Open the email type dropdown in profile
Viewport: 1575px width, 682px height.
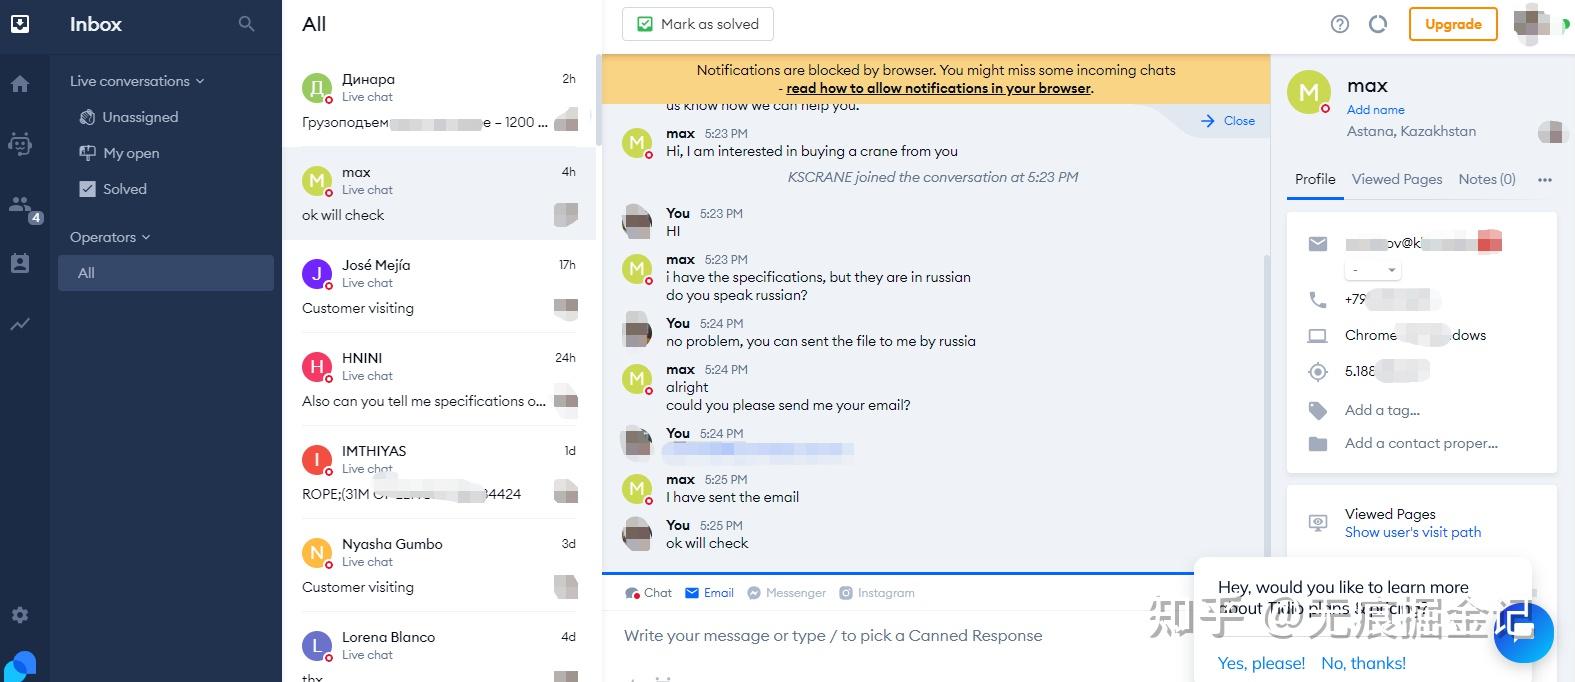(1372, 270)
